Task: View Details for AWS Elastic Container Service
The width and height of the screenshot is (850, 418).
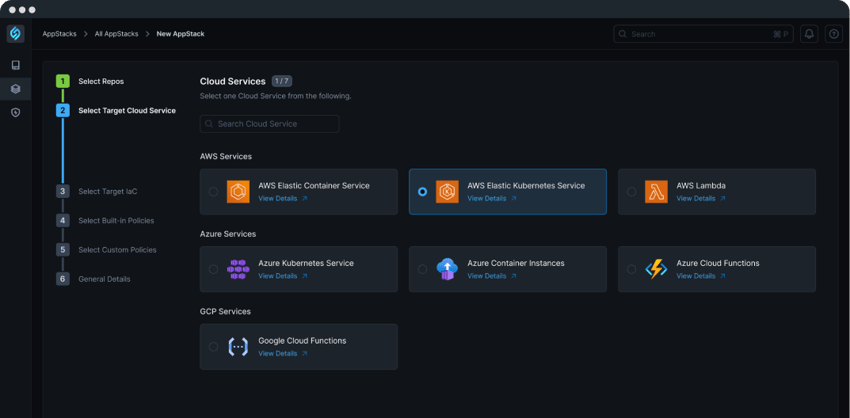Action: 283,198
